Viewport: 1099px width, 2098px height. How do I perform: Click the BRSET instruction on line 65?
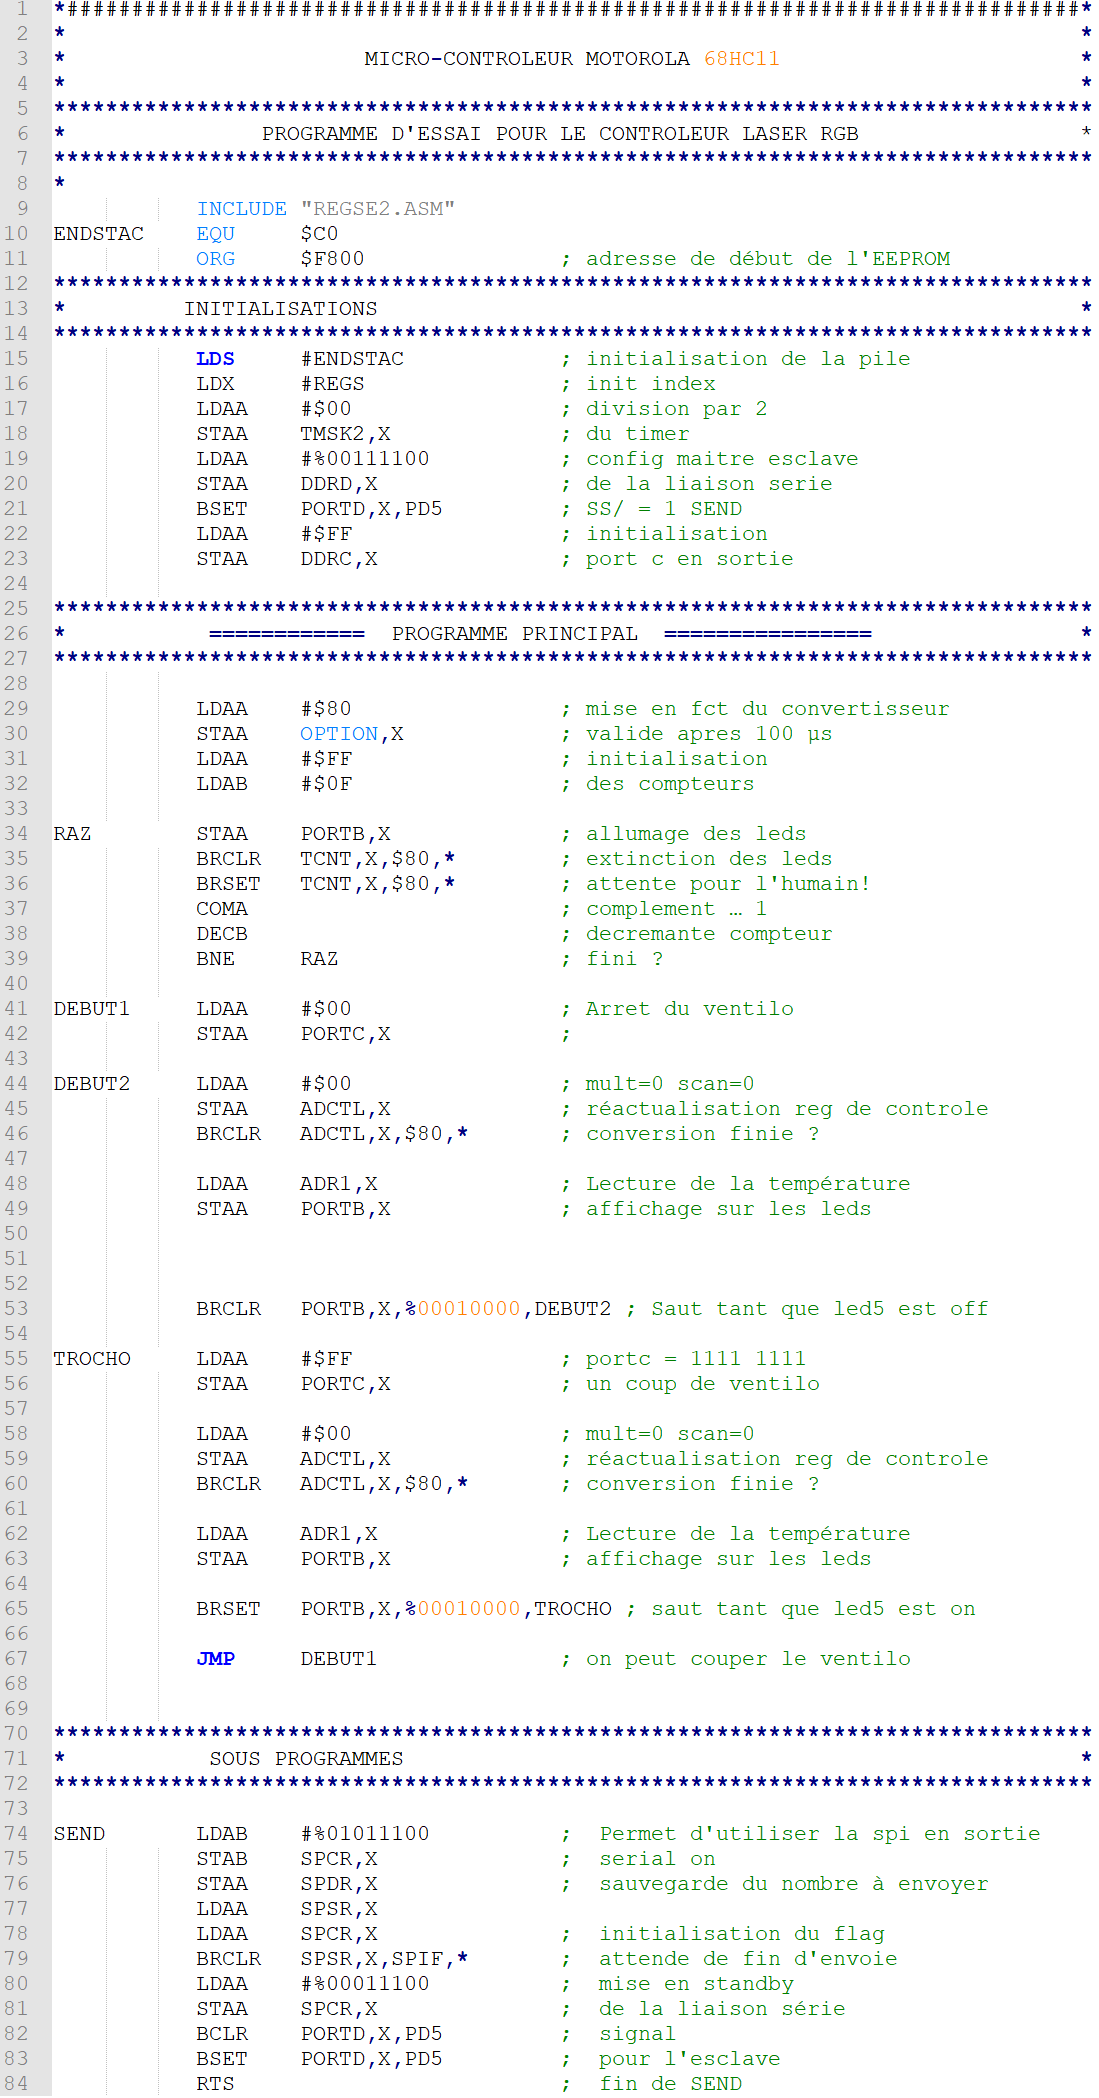tap(228, 1609)
